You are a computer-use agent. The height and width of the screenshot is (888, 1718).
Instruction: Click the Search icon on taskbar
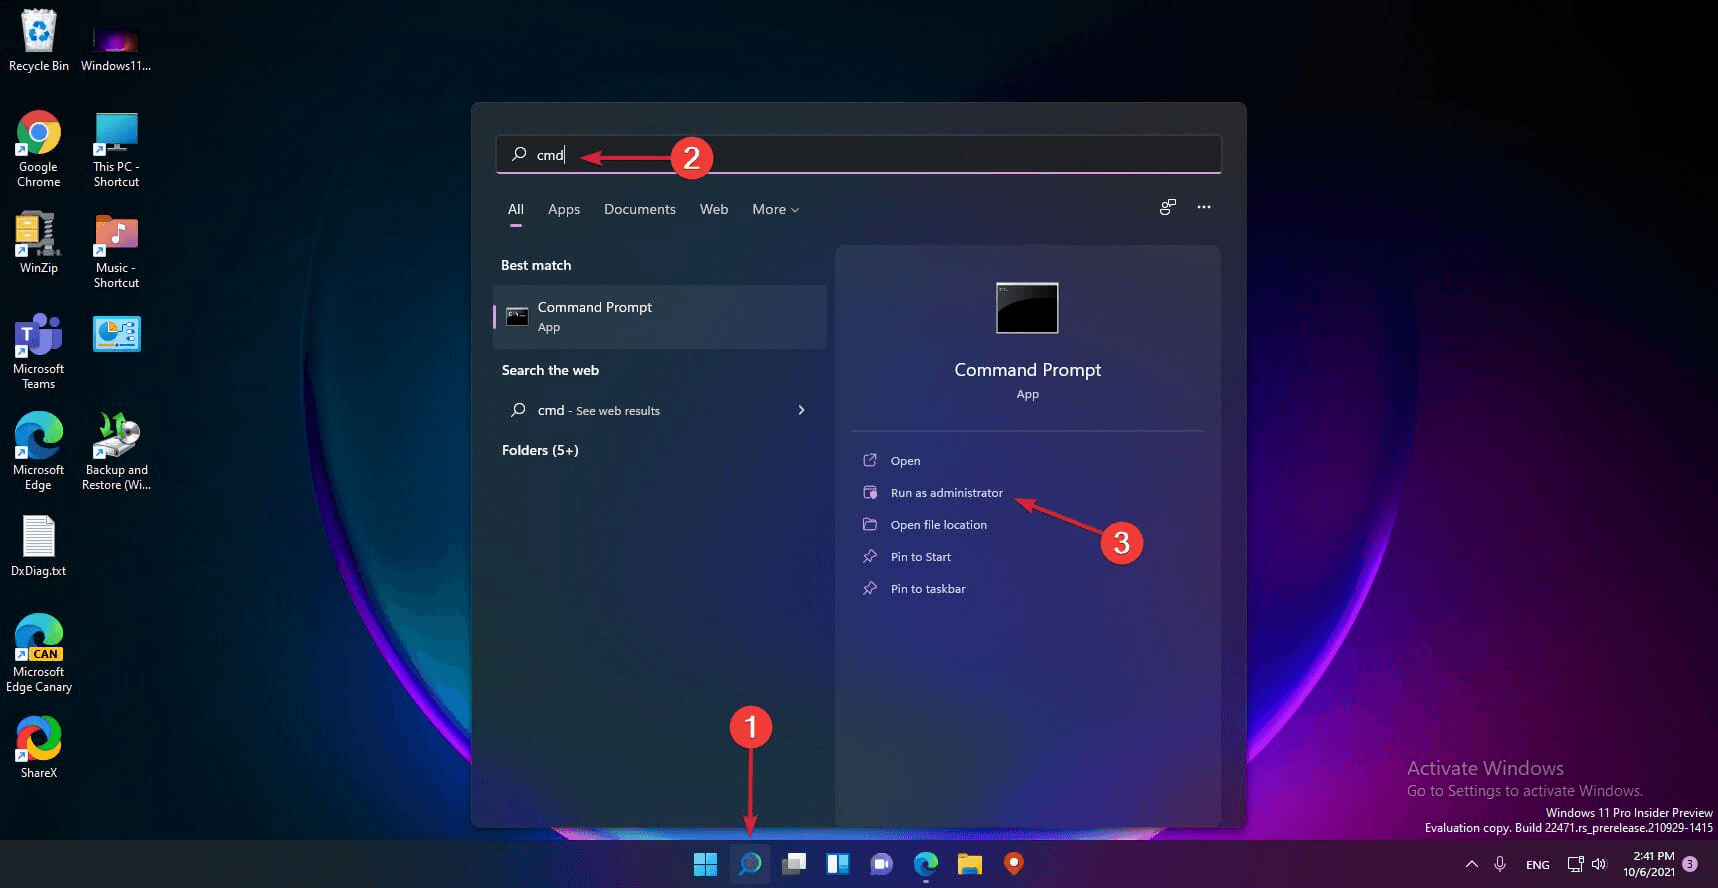[750, 864]
